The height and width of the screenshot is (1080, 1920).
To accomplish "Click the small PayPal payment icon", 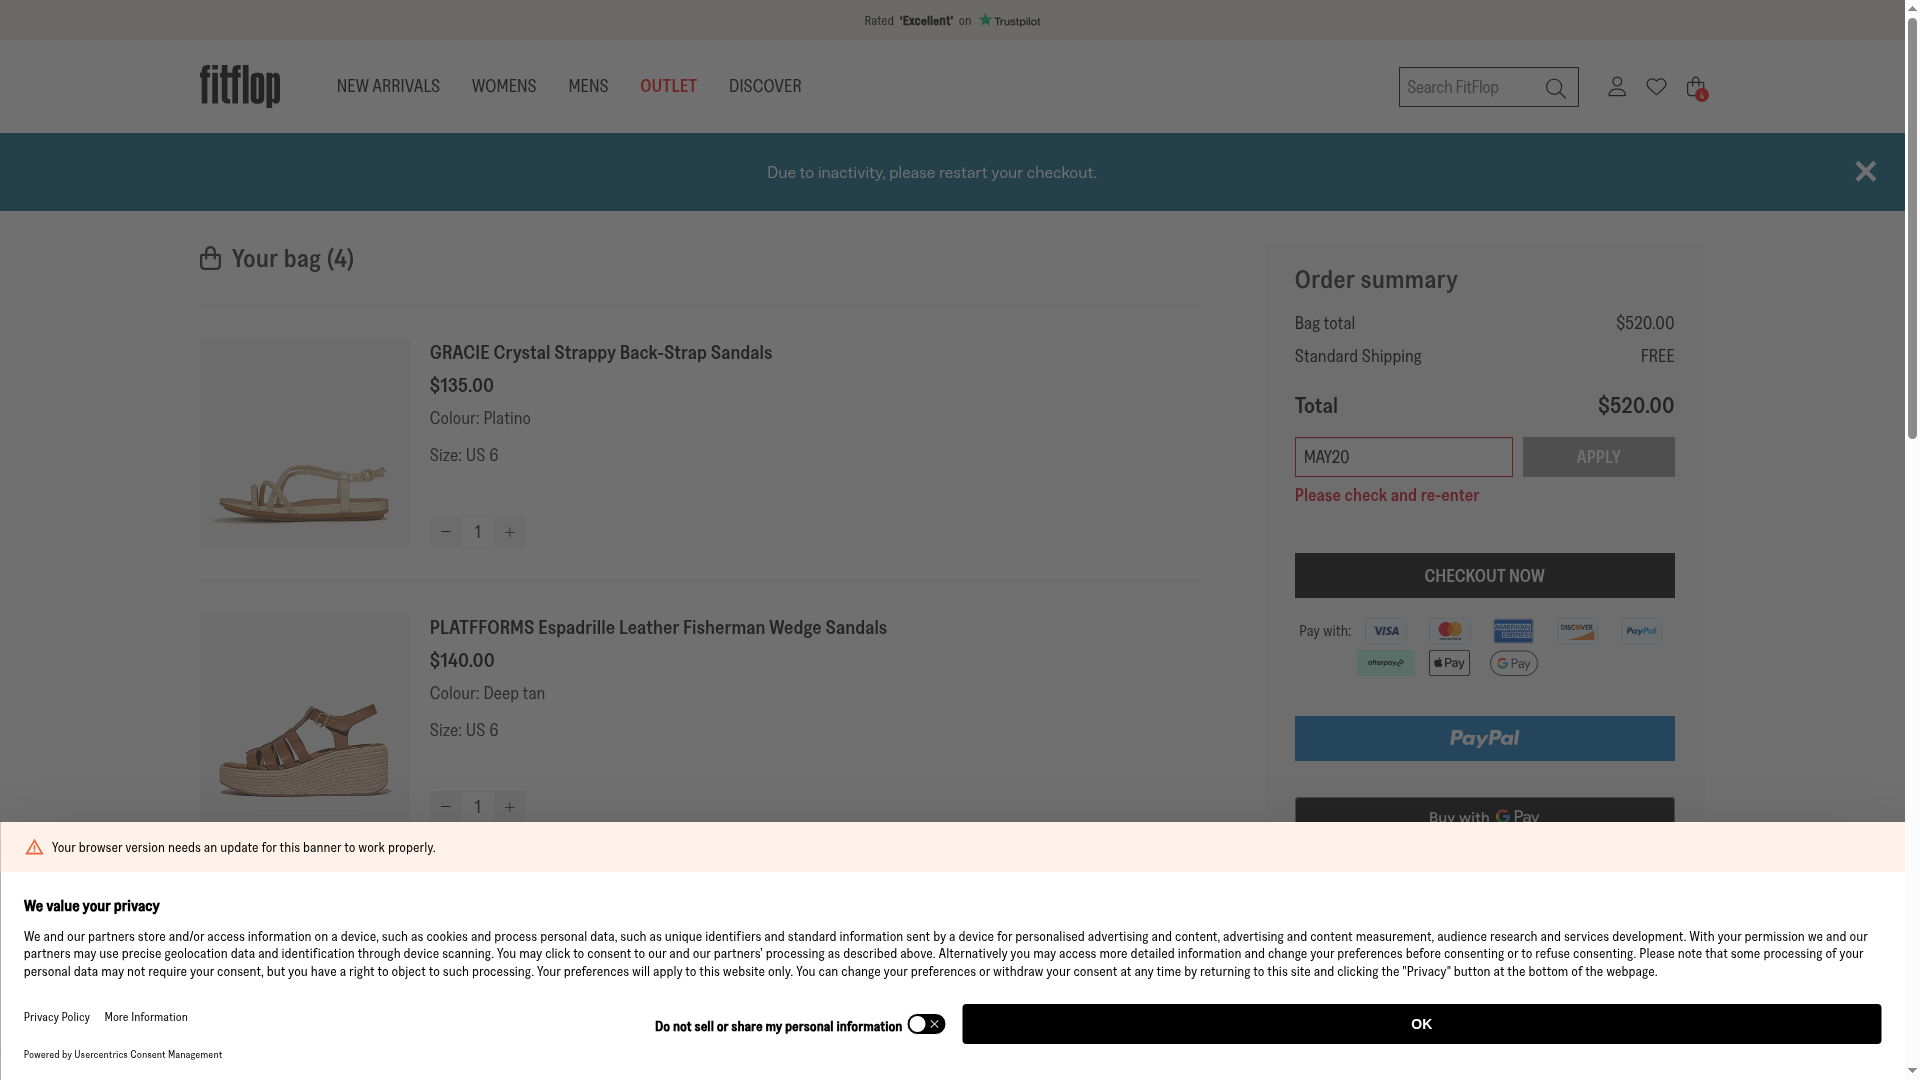I will (1642, 631).
